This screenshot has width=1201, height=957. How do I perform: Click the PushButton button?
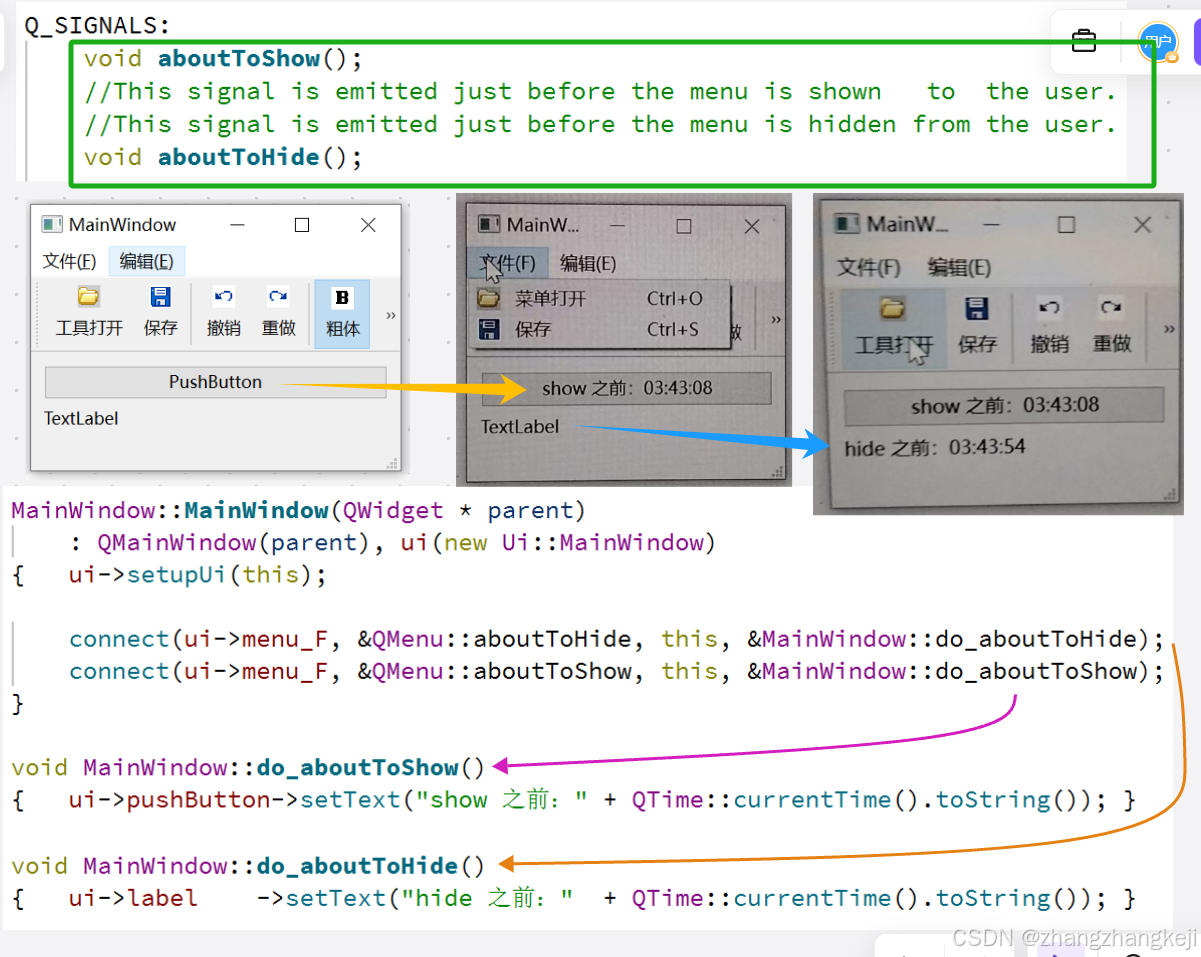215,382
